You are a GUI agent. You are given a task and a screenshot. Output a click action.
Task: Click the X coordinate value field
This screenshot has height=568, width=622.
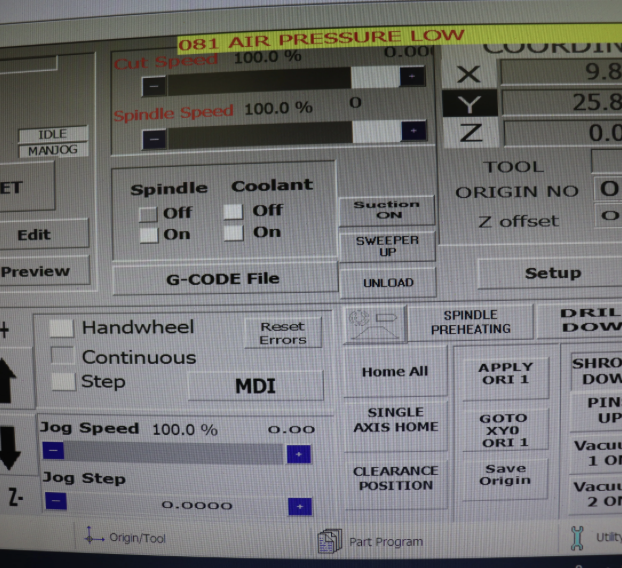560,73
